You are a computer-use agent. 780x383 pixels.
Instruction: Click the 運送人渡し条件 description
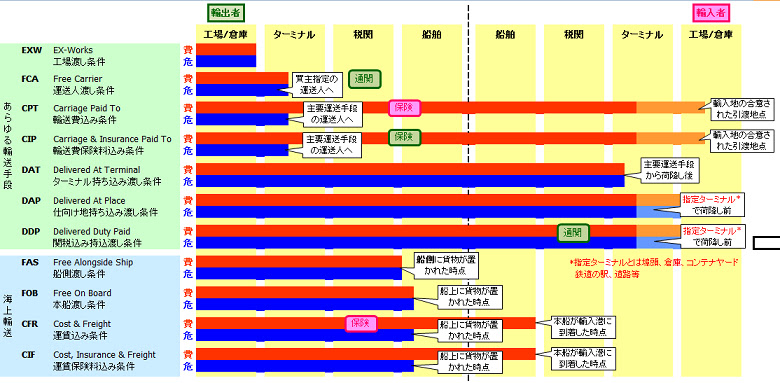(84, 91)
